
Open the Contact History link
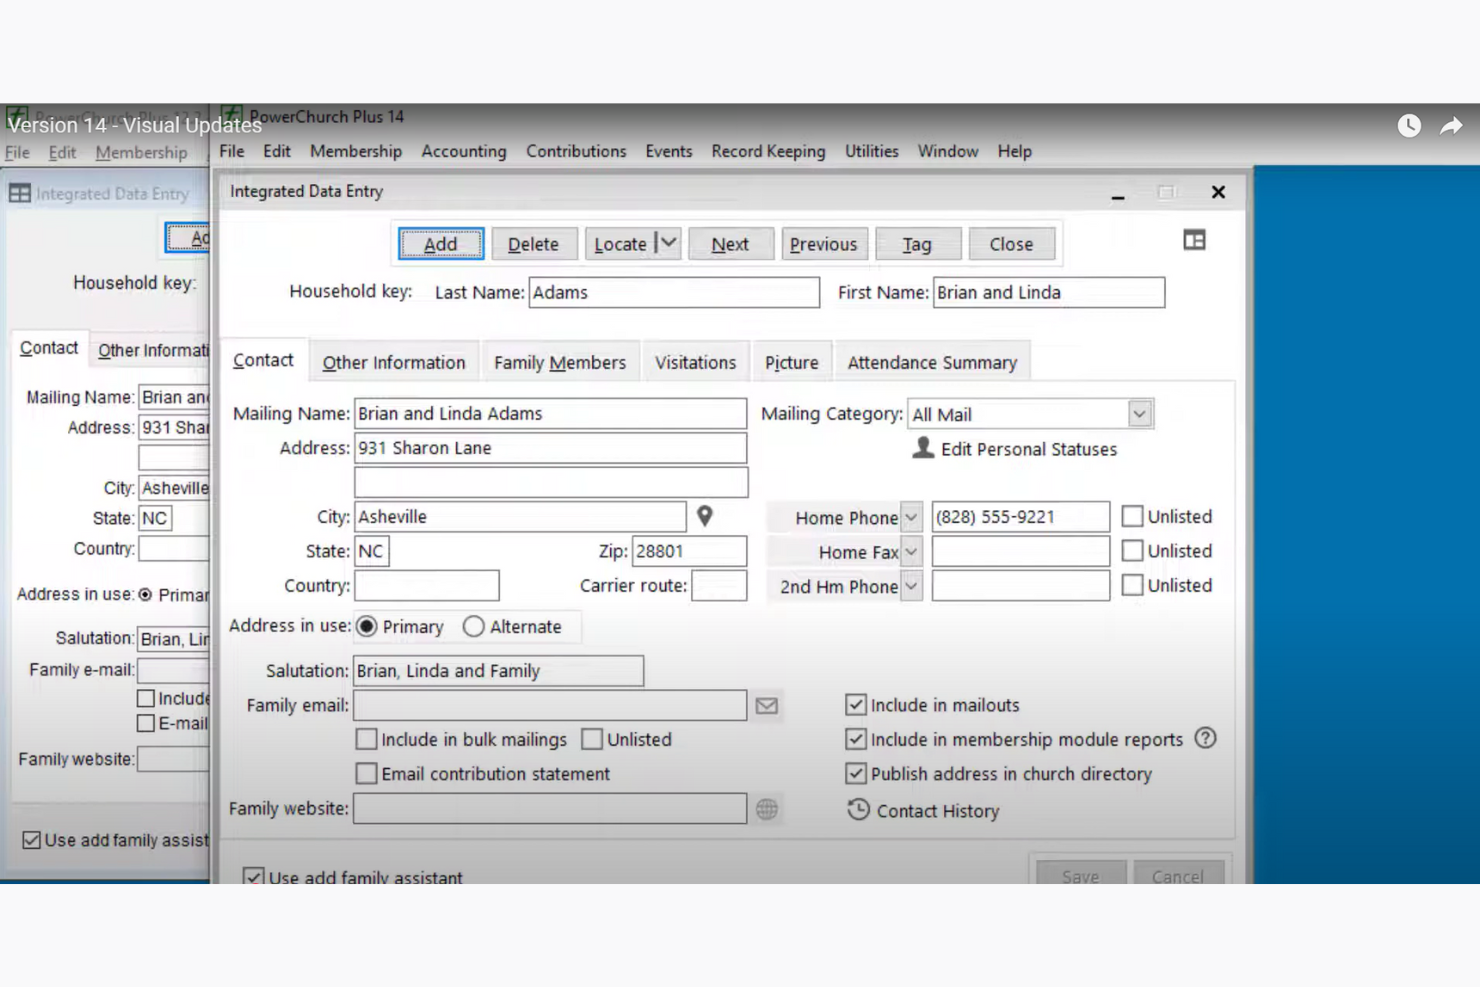(938, 811)
